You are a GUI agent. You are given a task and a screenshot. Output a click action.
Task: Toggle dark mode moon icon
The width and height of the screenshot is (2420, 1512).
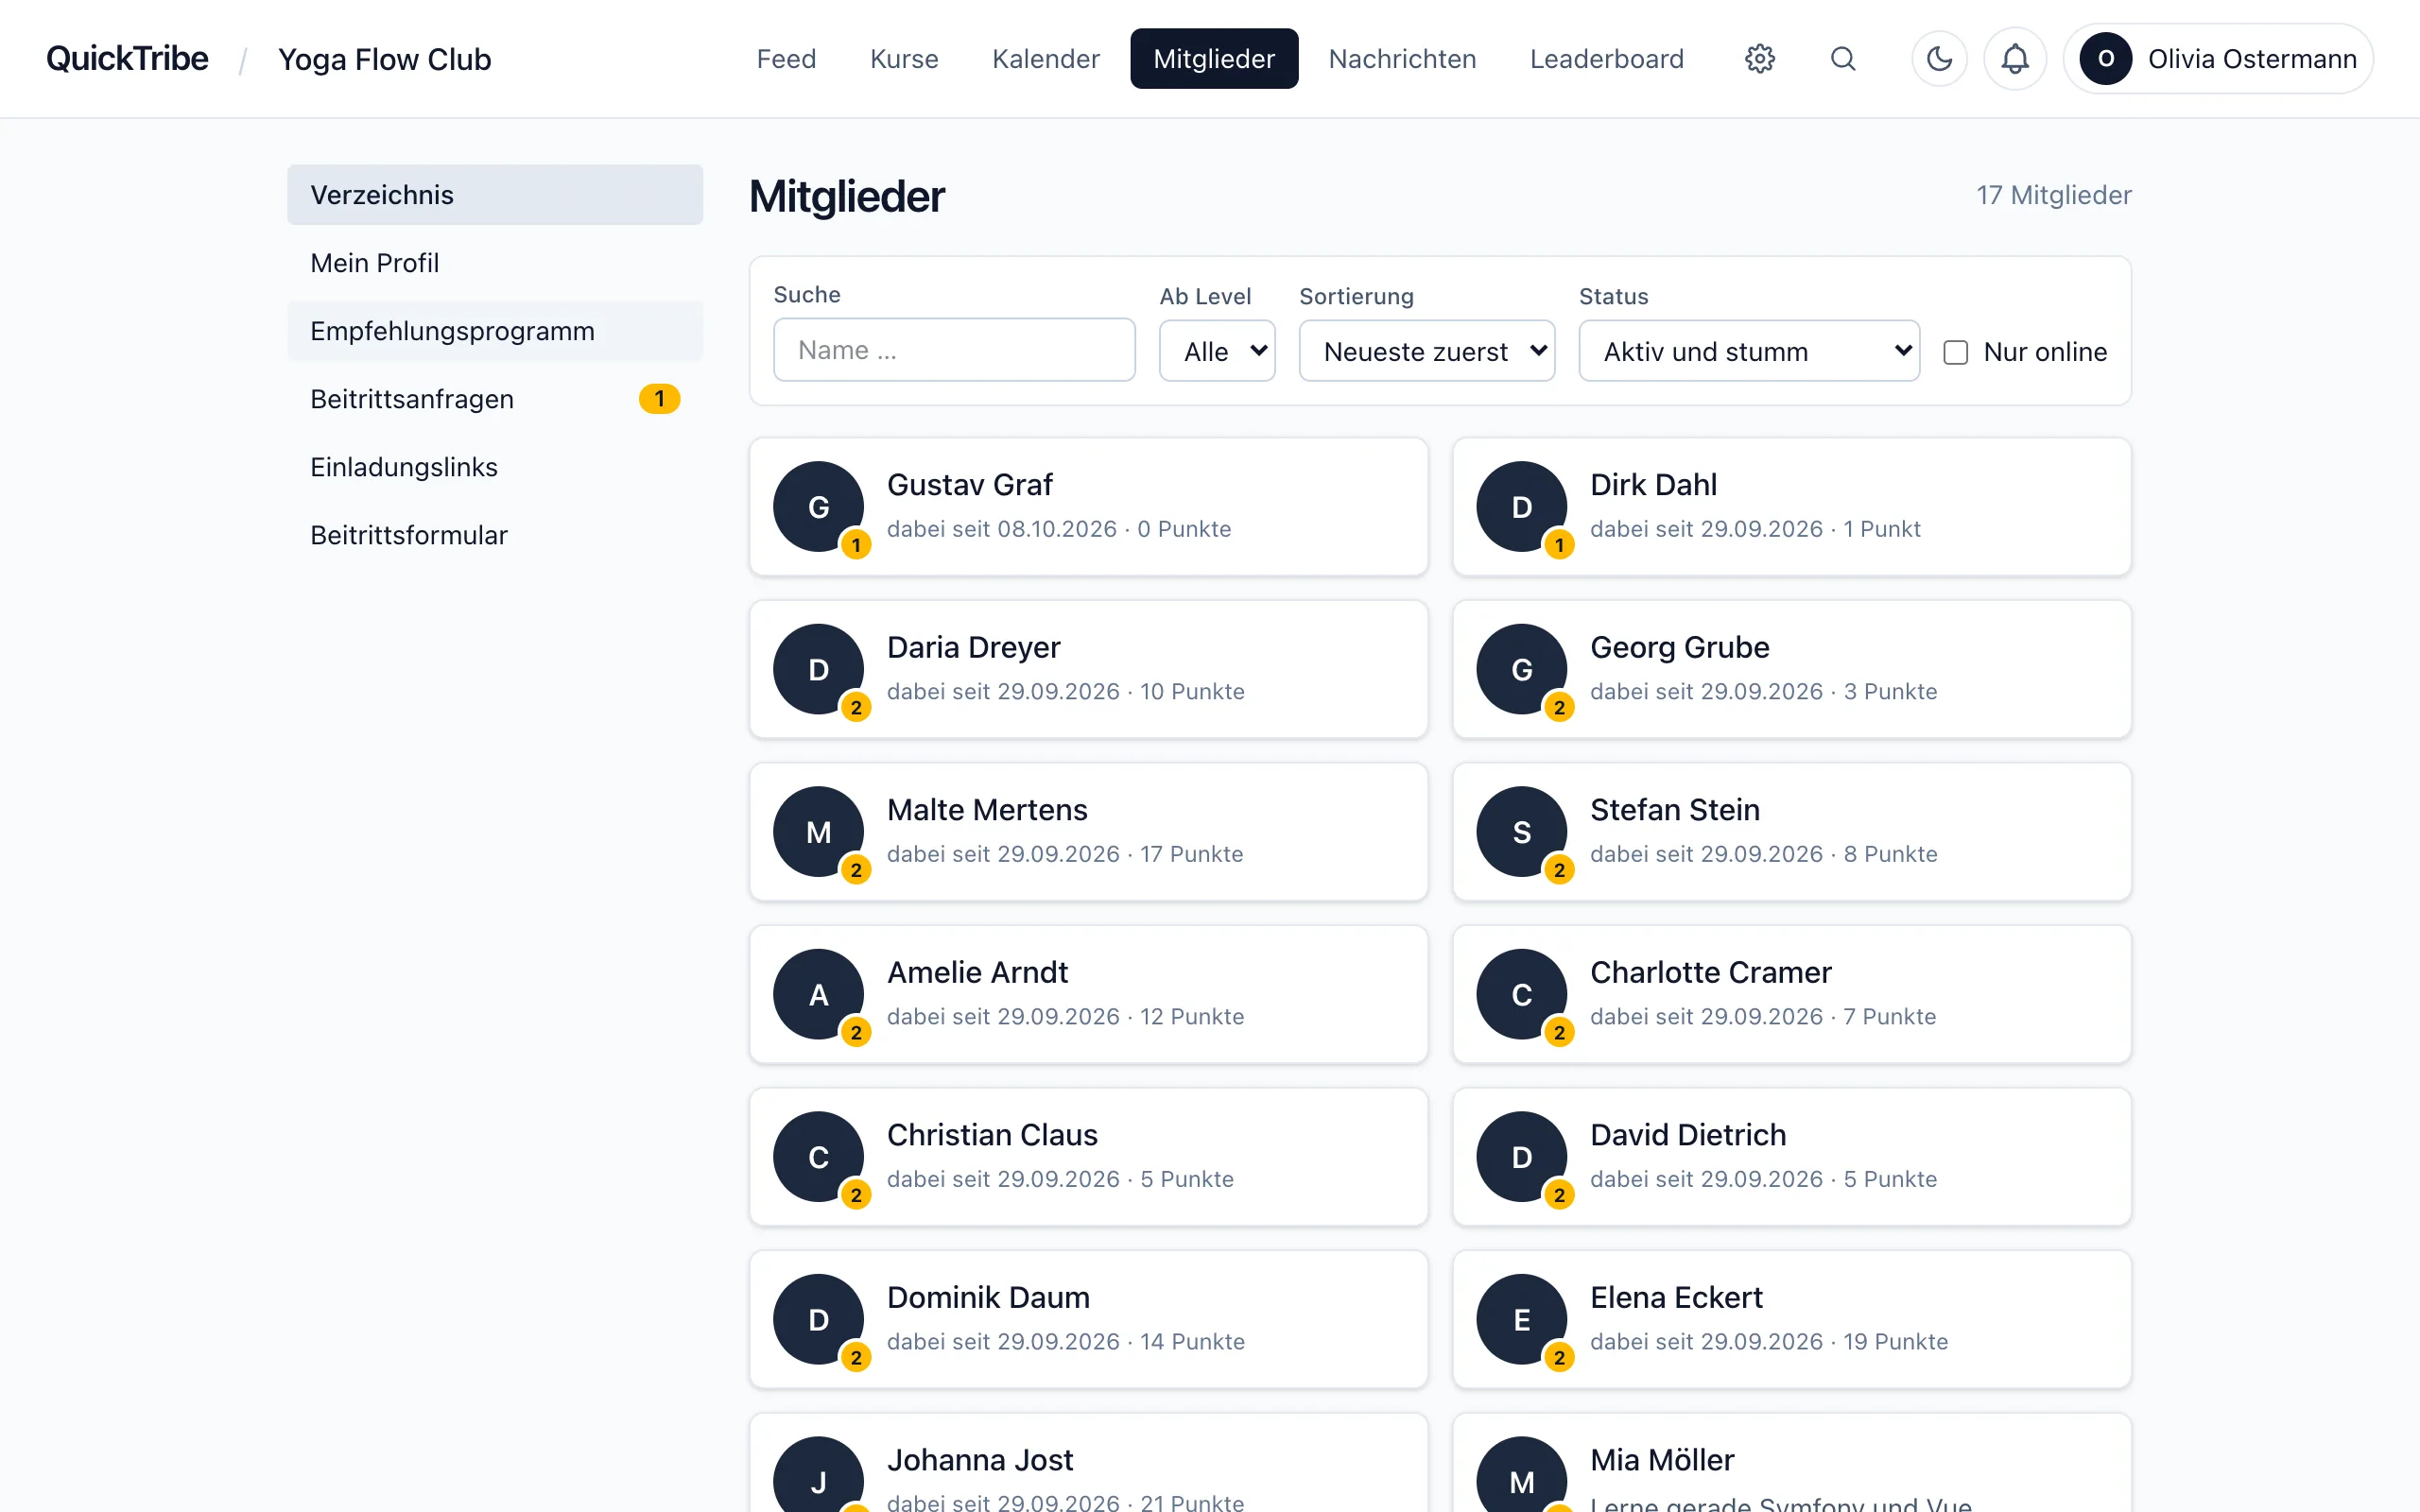coord(1939,59)
